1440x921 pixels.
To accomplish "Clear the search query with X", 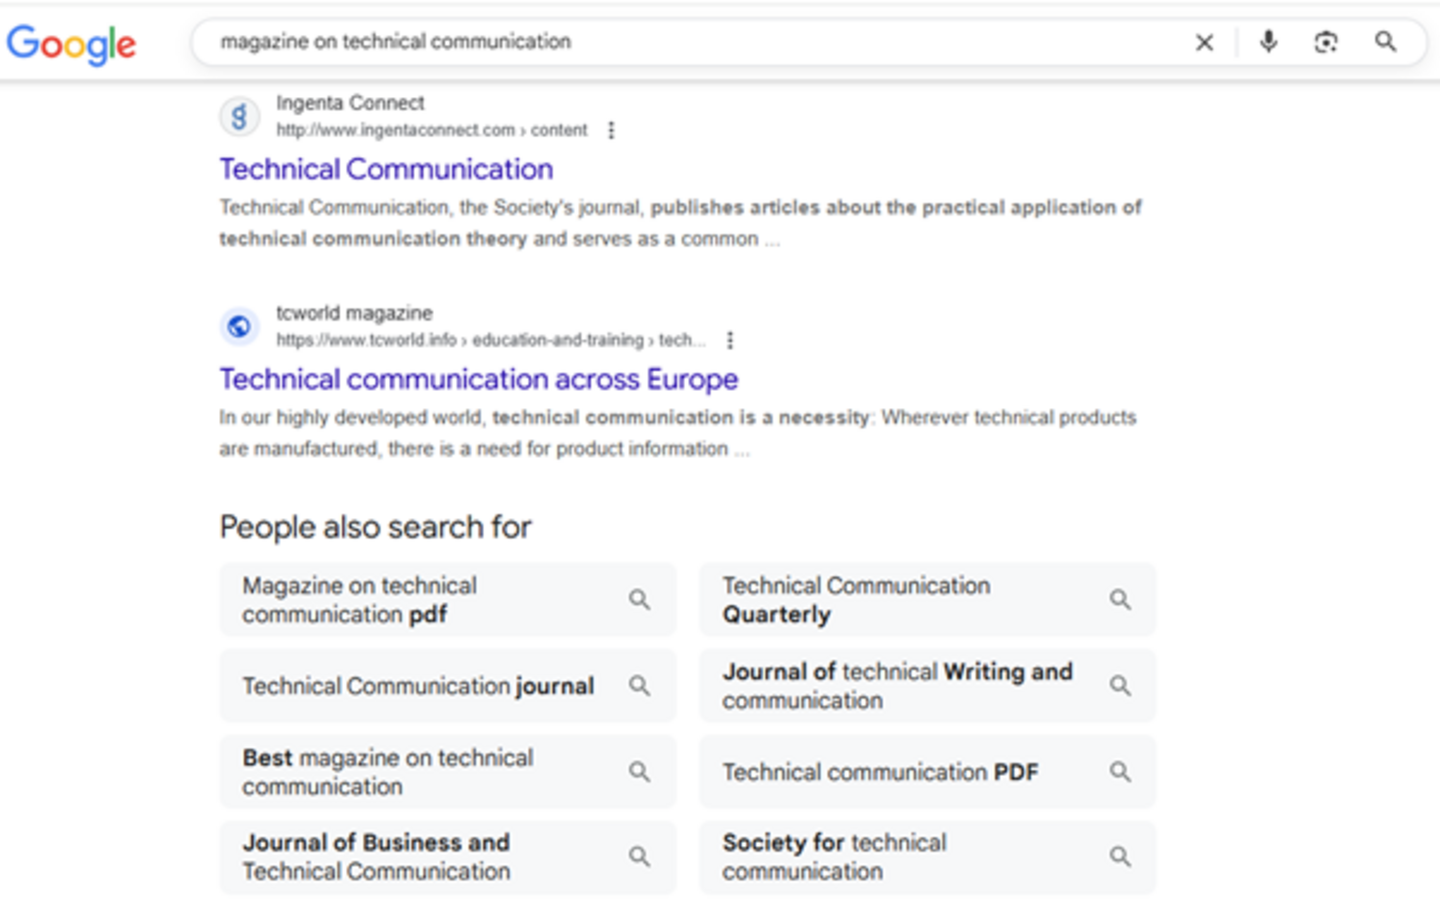I will point(1204,42).
